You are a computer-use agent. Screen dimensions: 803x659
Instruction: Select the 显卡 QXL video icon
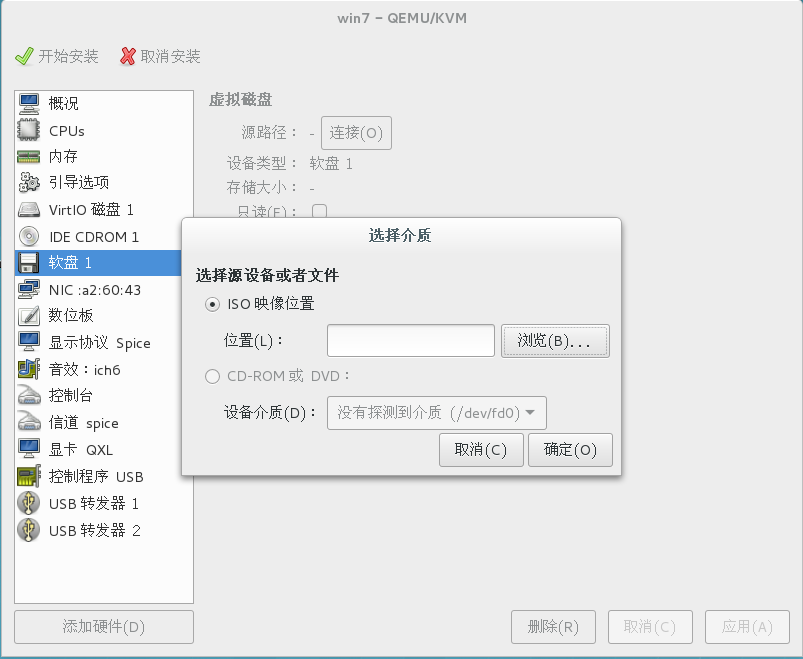pos(29,449)
